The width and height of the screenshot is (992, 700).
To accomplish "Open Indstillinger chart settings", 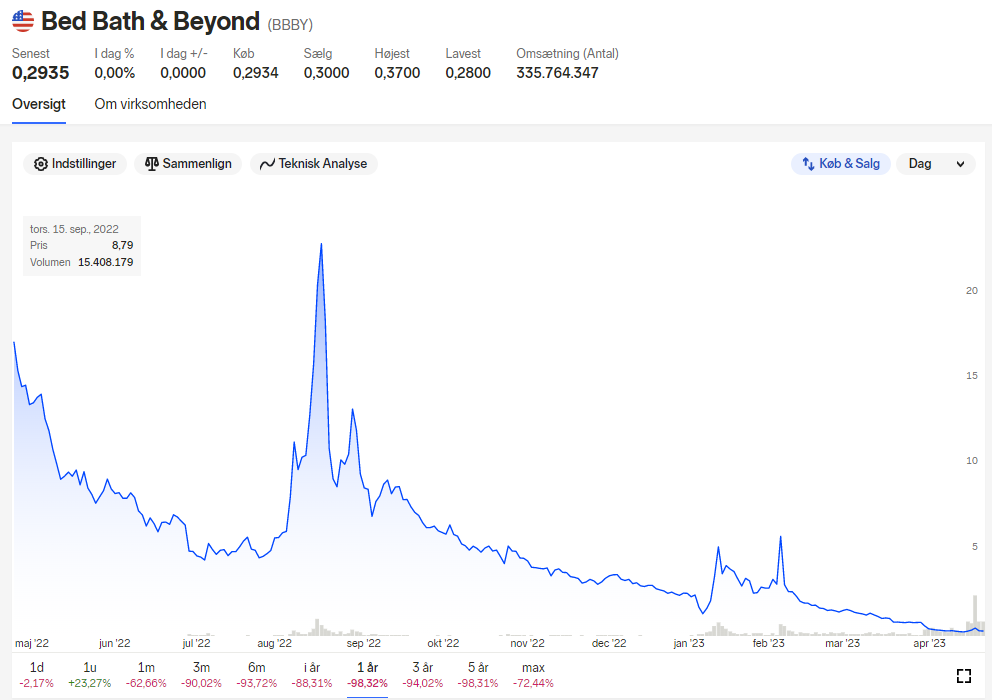I will [75, 164].
